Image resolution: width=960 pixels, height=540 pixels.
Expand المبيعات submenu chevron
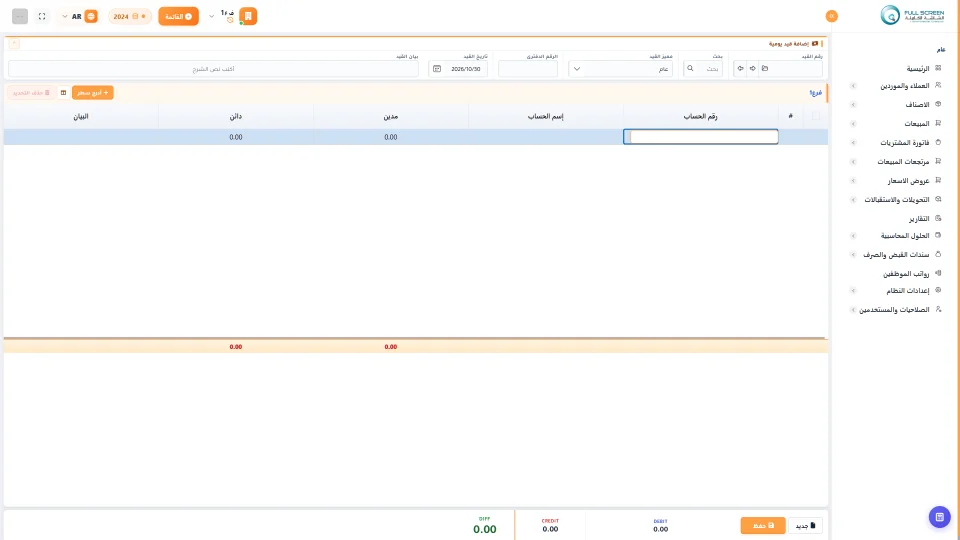click(x=853, y=124)
